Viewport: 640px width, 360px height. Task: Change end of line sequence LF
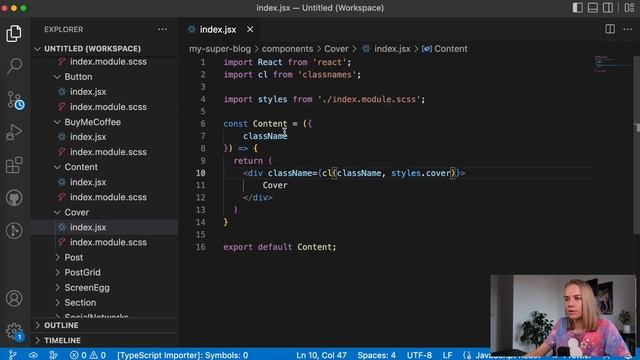pos(447,355)
